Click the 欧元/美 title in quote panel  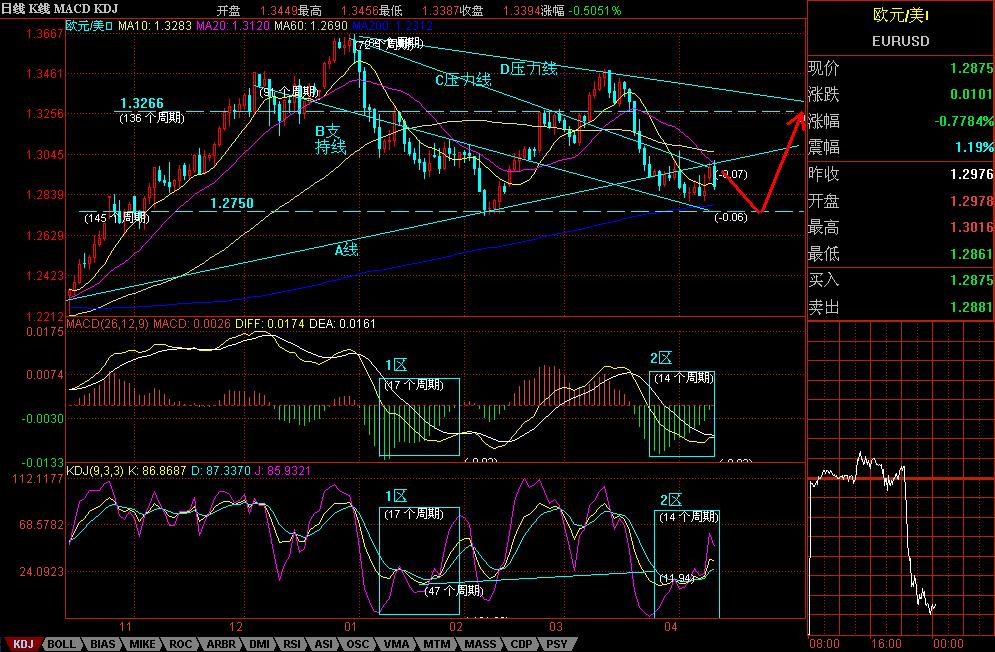coord(900,15)
